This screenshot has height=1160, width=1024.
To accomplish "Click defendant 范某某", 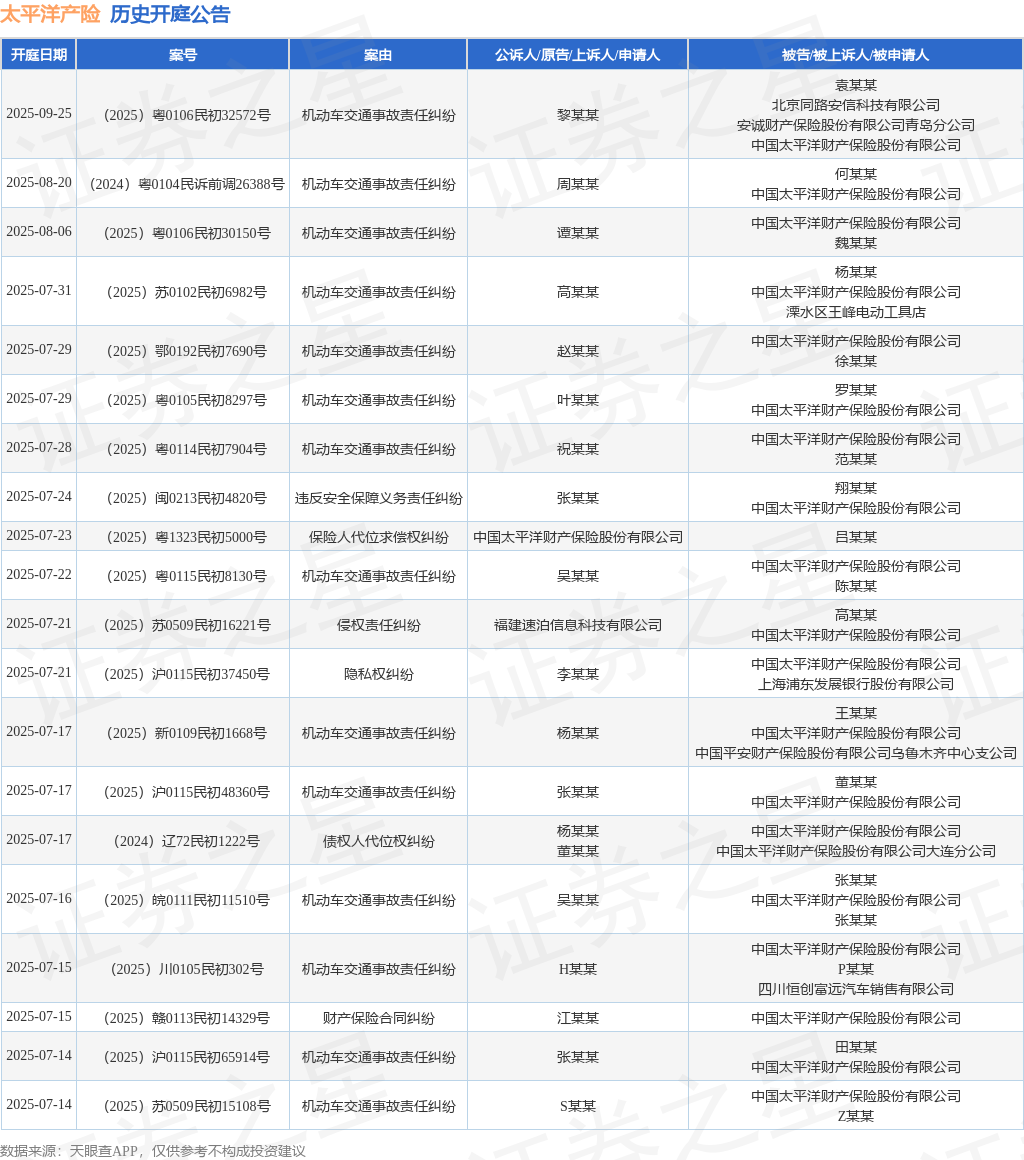I will pyautogui.click(x=856, y=459).
